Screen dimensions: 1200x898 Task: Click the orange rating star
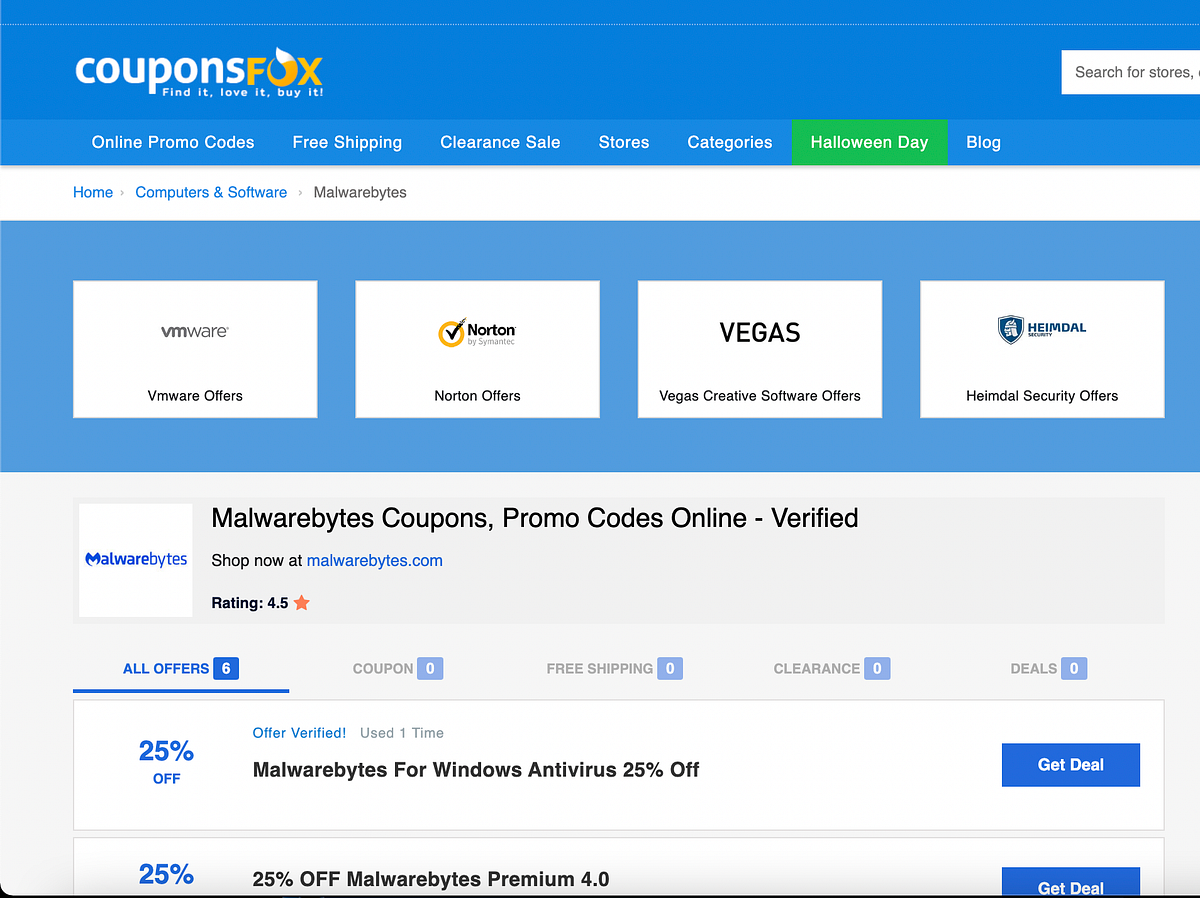pos(299,601)
